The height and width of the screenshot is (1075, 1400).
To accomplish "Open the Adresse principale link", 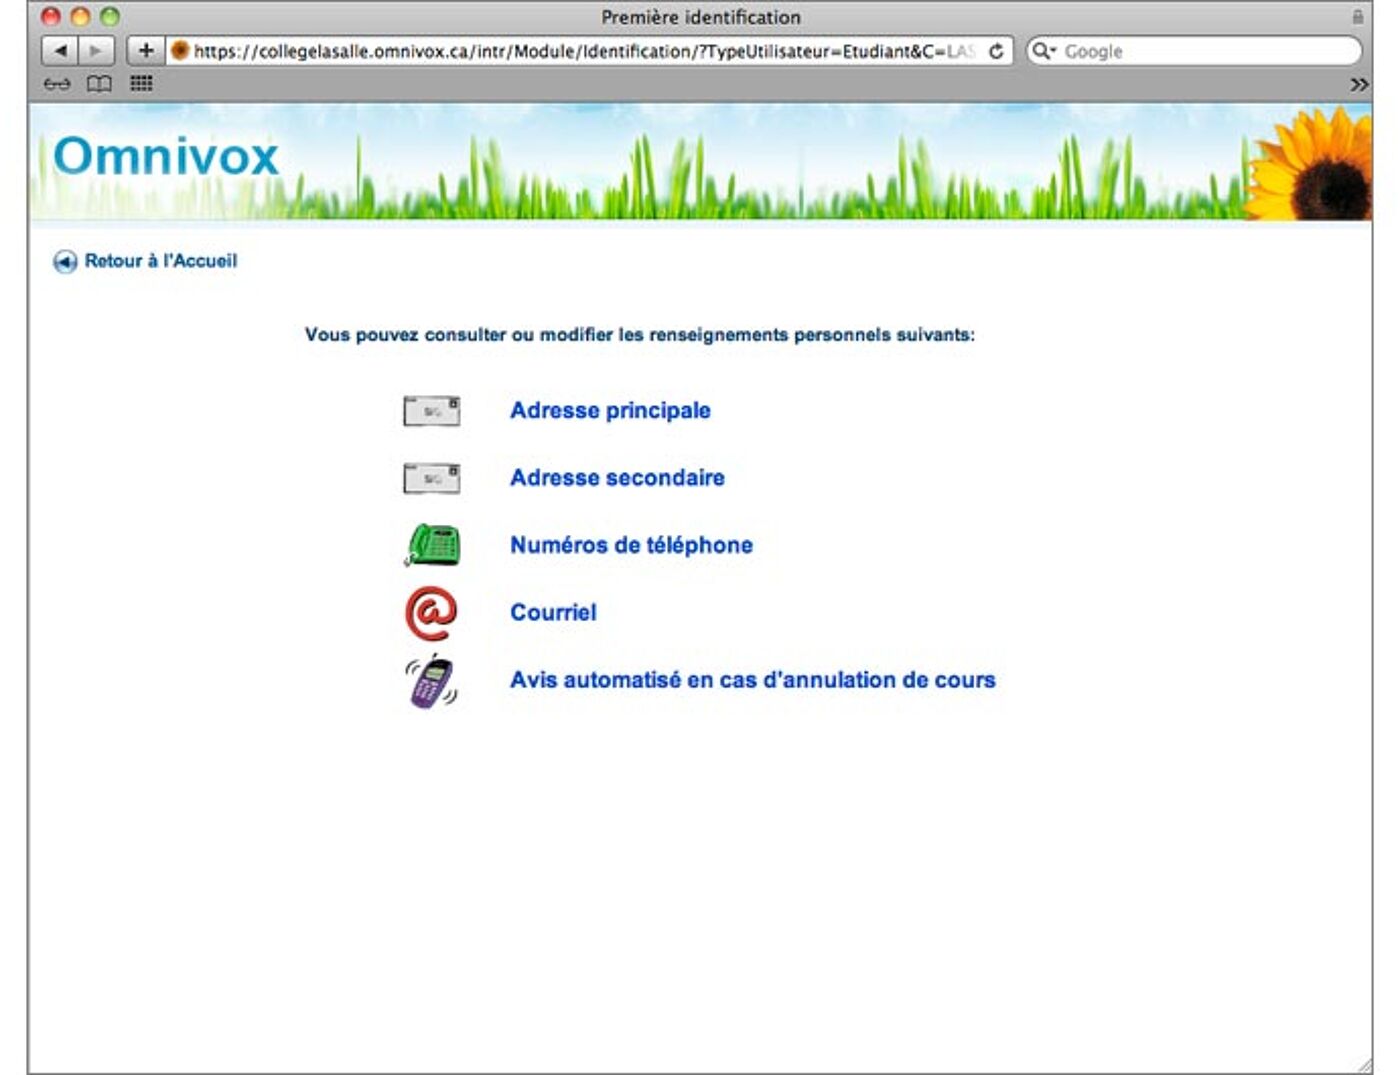I will click(x=610, y=411).
